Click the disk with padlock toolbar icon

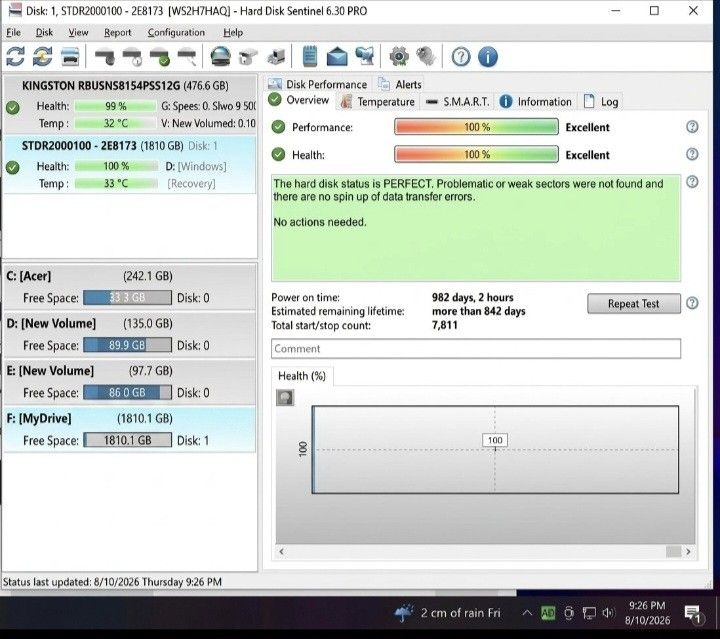[248, 57]
